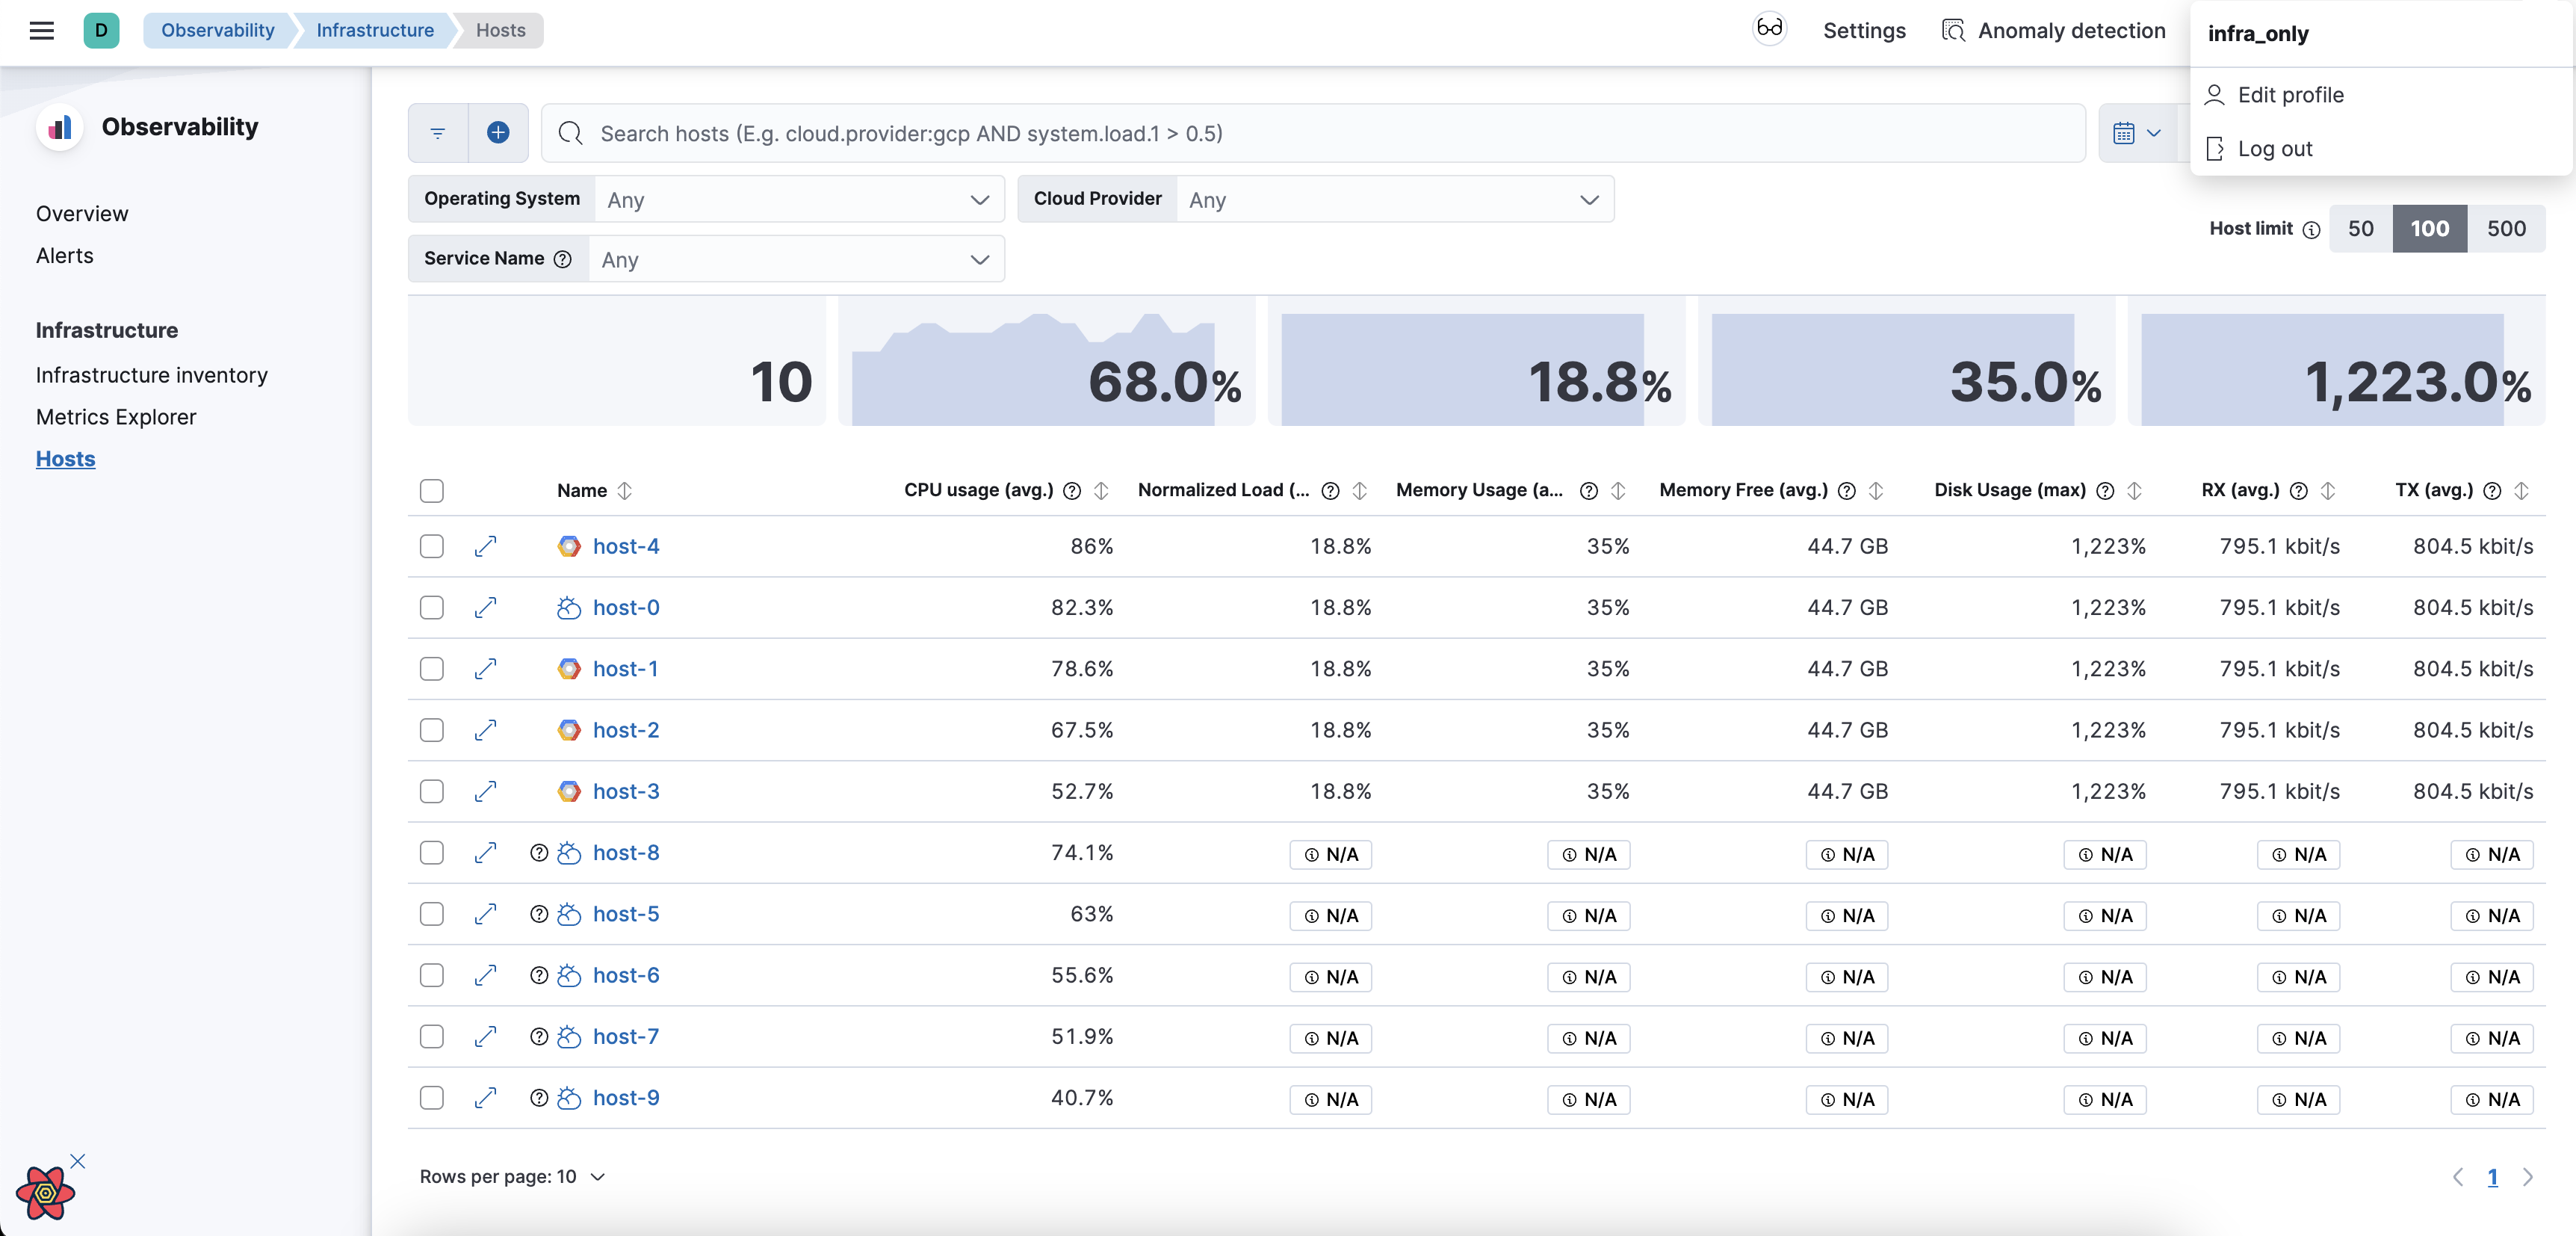
Task: Open the hamburger navigation menu
Action: (x=42, y=30)
